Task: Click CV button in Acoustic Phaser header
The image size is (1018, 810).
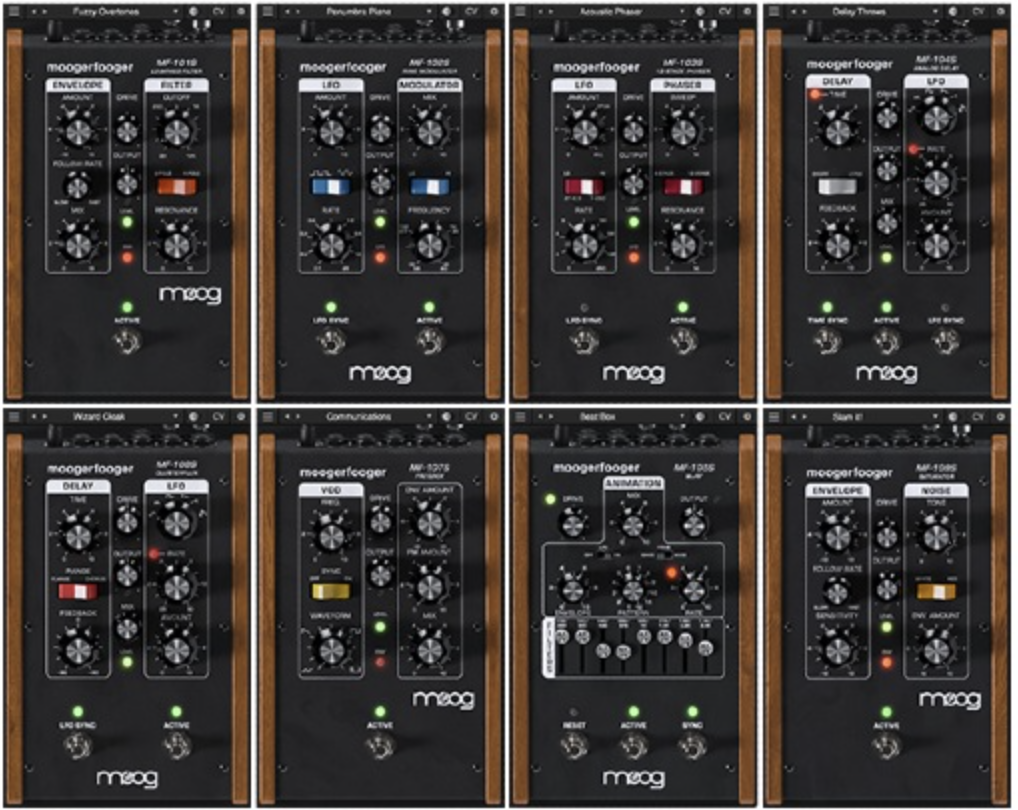Action: coord(725,11)
